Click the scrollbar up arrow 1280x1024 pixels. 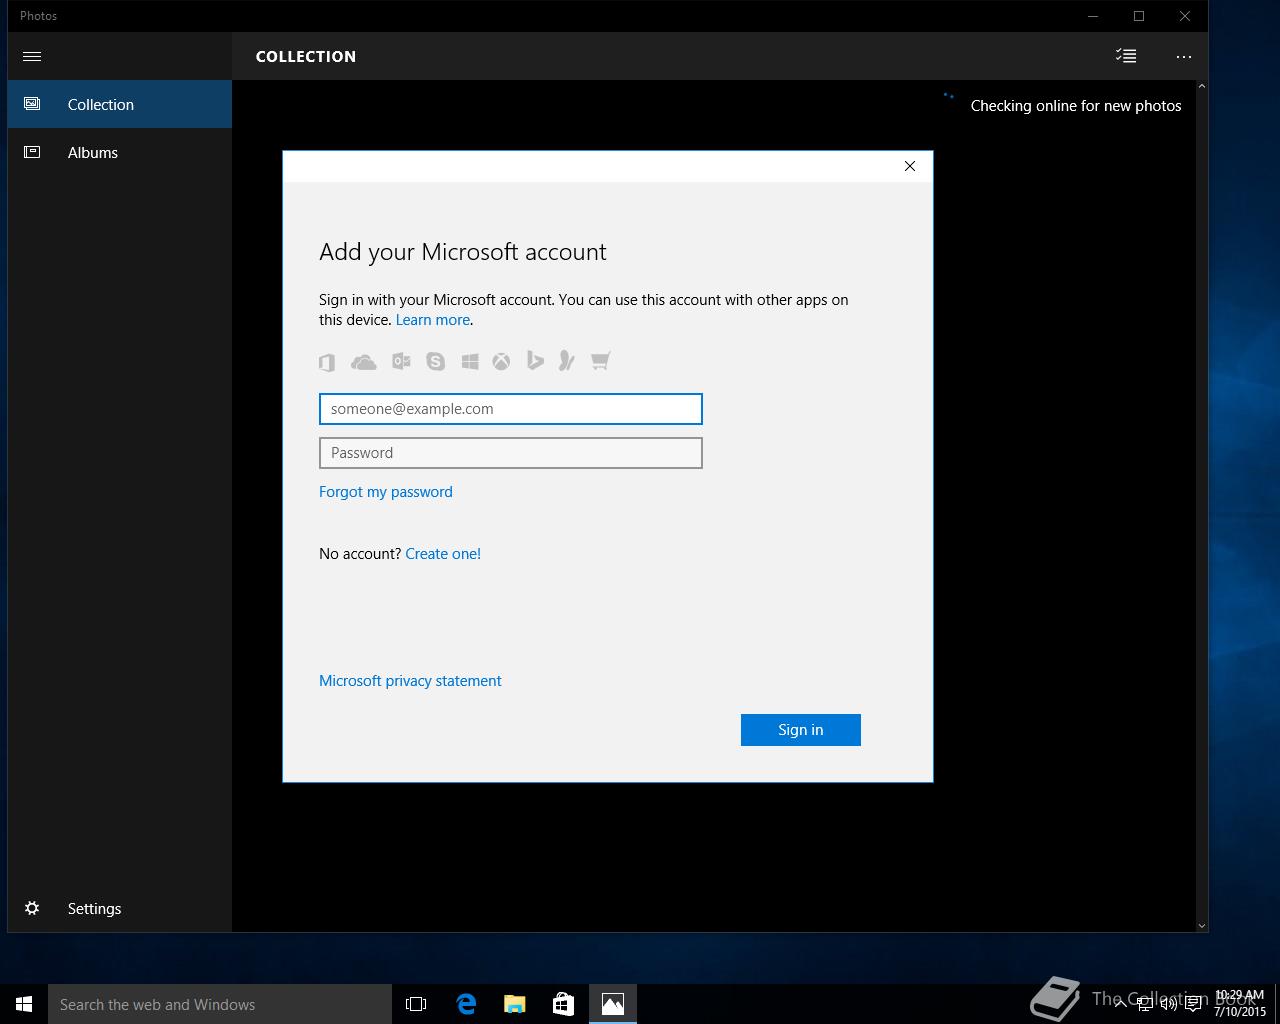1201,87
